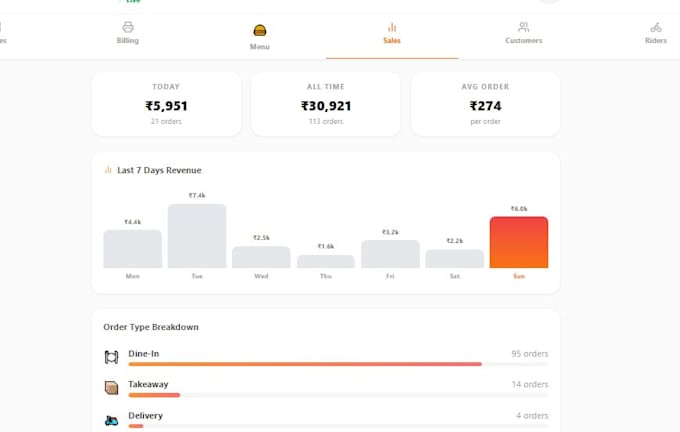Click the burger Menu icon
This screenshot has height=432, width=680.
pyautogui.click(x=260, y=30)
